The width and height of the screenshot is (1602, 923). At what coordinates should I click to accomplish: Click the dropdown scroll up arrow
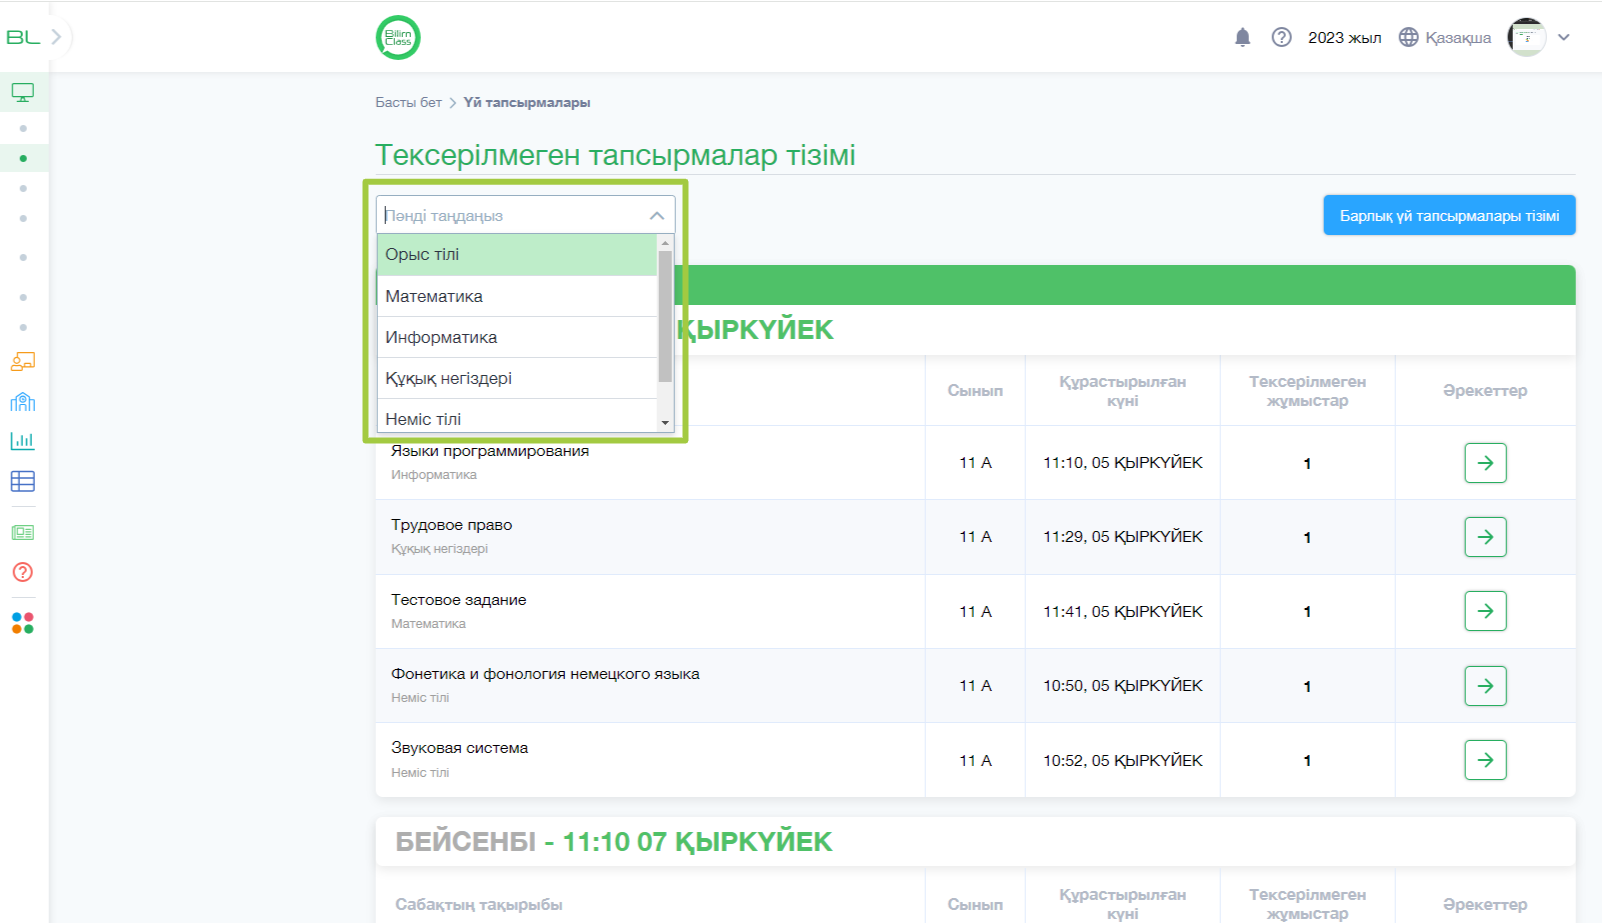[x=665, y=243]
